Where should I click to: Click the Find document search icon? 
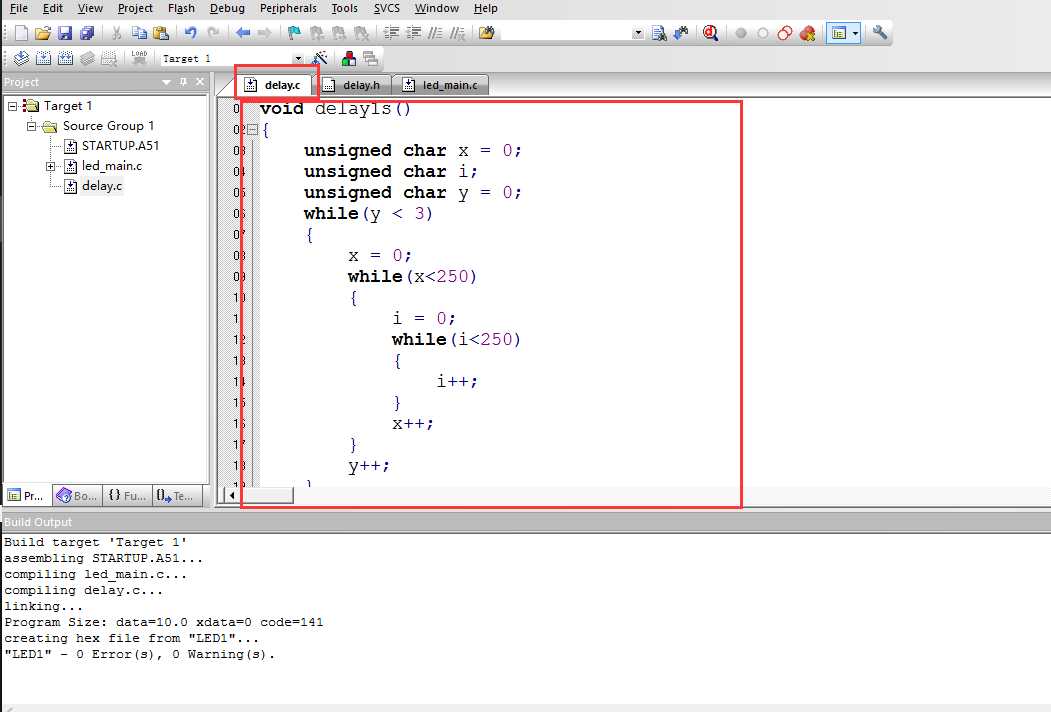(x=659, y=33)
